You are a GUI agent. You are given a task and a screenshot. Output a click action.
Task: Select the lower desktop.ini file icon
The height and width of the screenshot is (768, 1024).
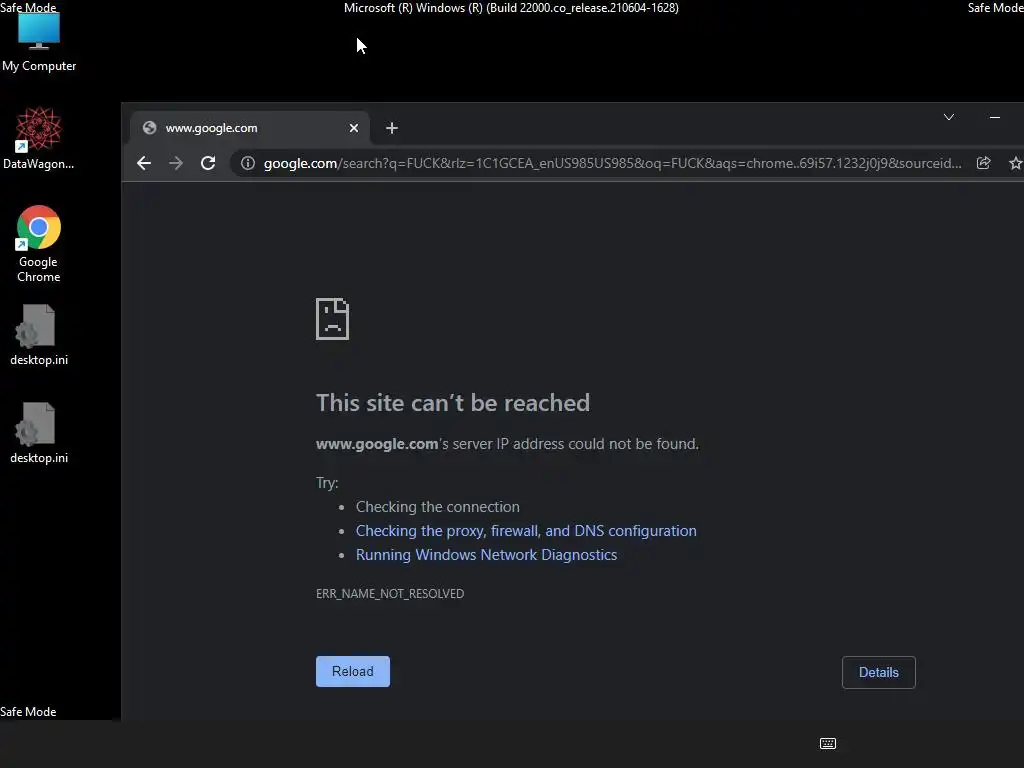point(39,433)
